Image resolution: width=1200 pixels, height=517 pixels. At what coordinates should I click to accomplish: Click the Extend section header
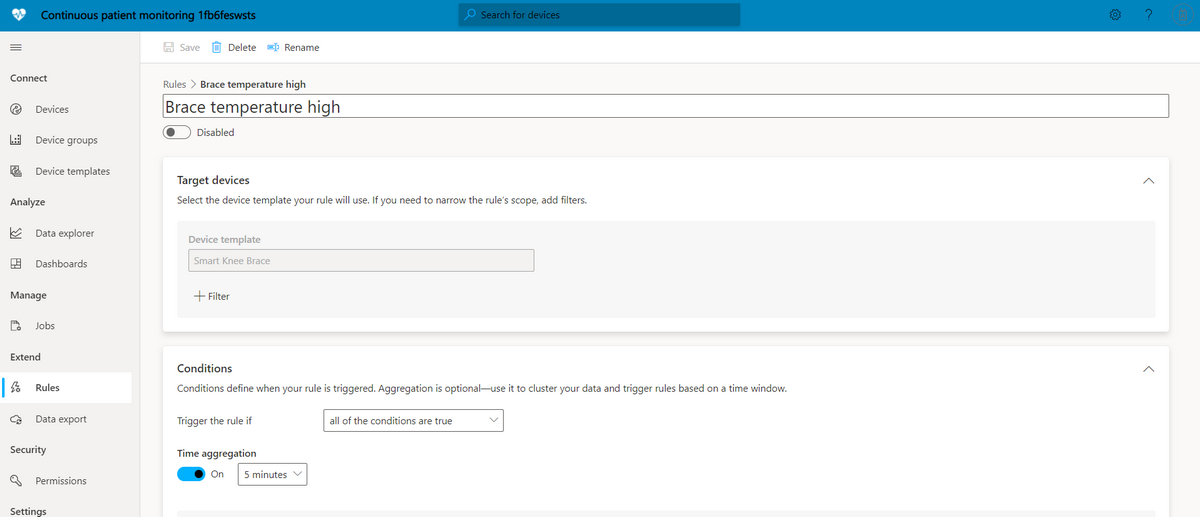(26, 357)
